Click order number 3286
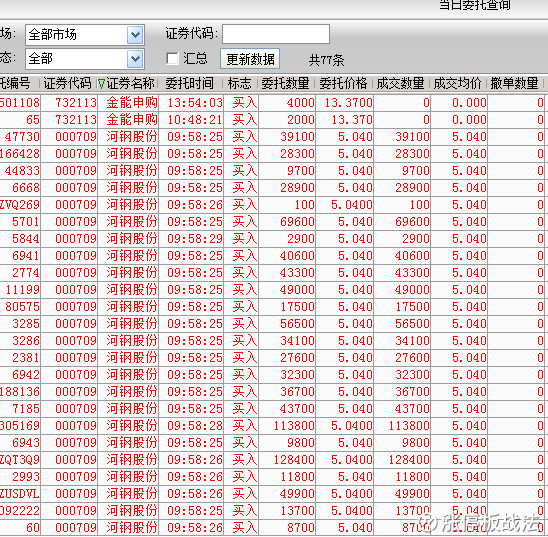Viewport: 548px width, 537px height. 26,341
